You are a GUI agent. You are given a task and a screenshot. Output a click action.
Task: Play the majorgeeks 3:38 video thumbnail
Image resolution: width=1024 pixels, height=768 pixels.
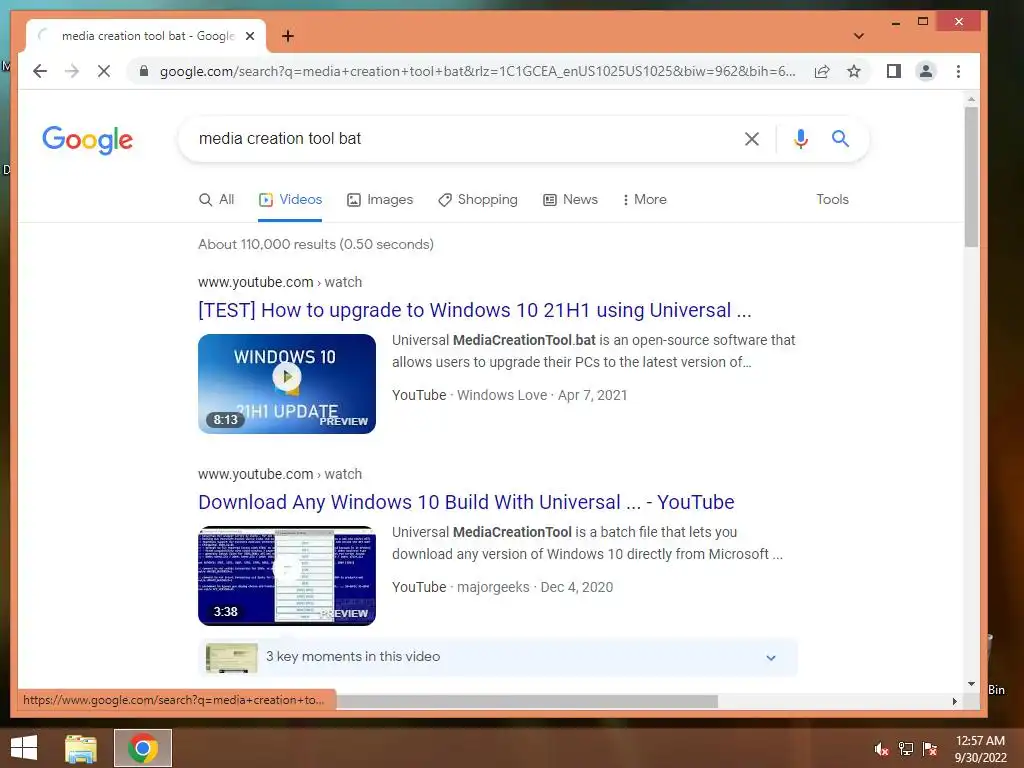[x=287, y=575]
